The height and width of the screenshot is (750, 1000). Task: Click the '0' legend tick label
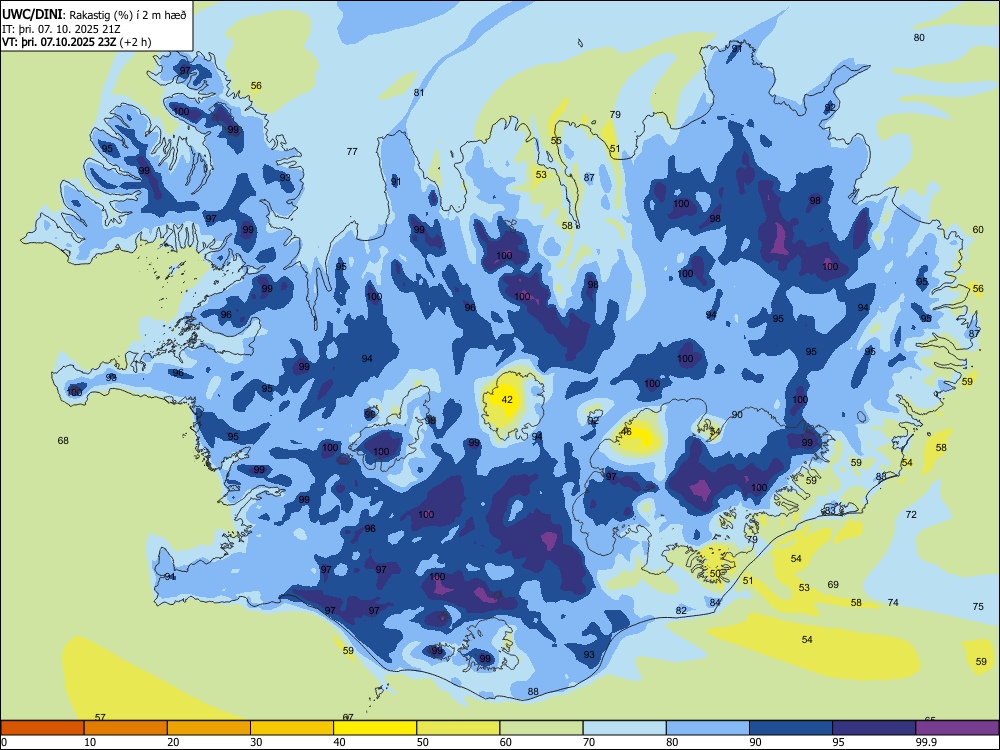point(4,742)
